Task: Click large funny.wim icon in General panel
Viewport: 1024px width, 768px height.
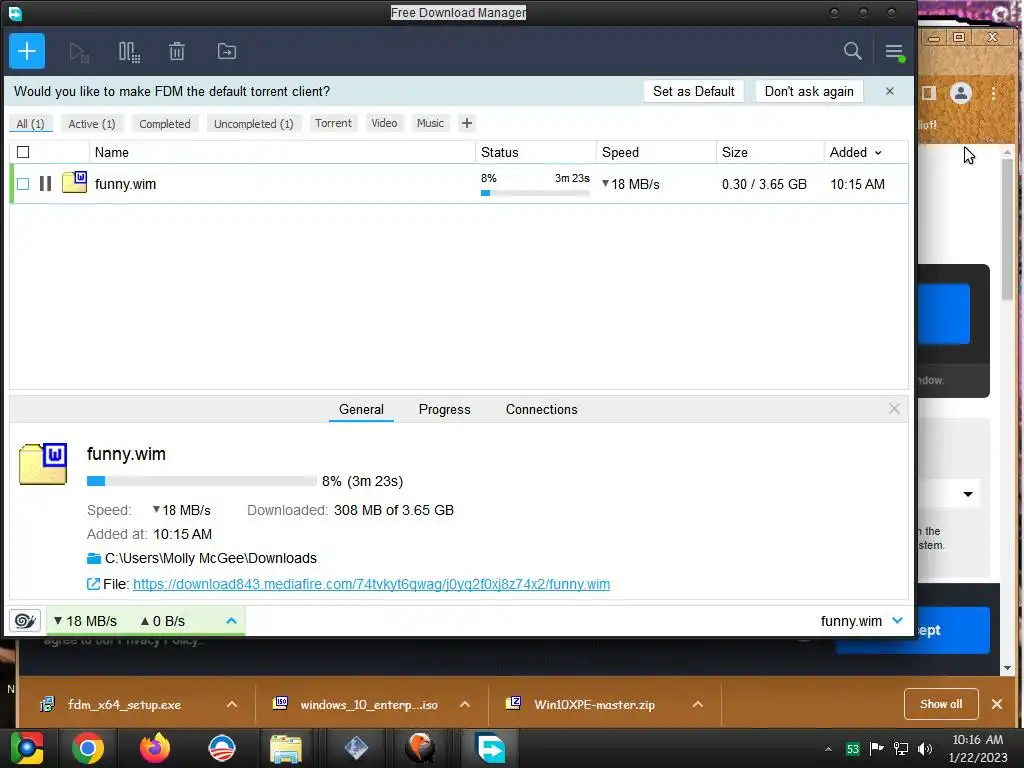Action: pyautogui.click(x=43, y=464)
